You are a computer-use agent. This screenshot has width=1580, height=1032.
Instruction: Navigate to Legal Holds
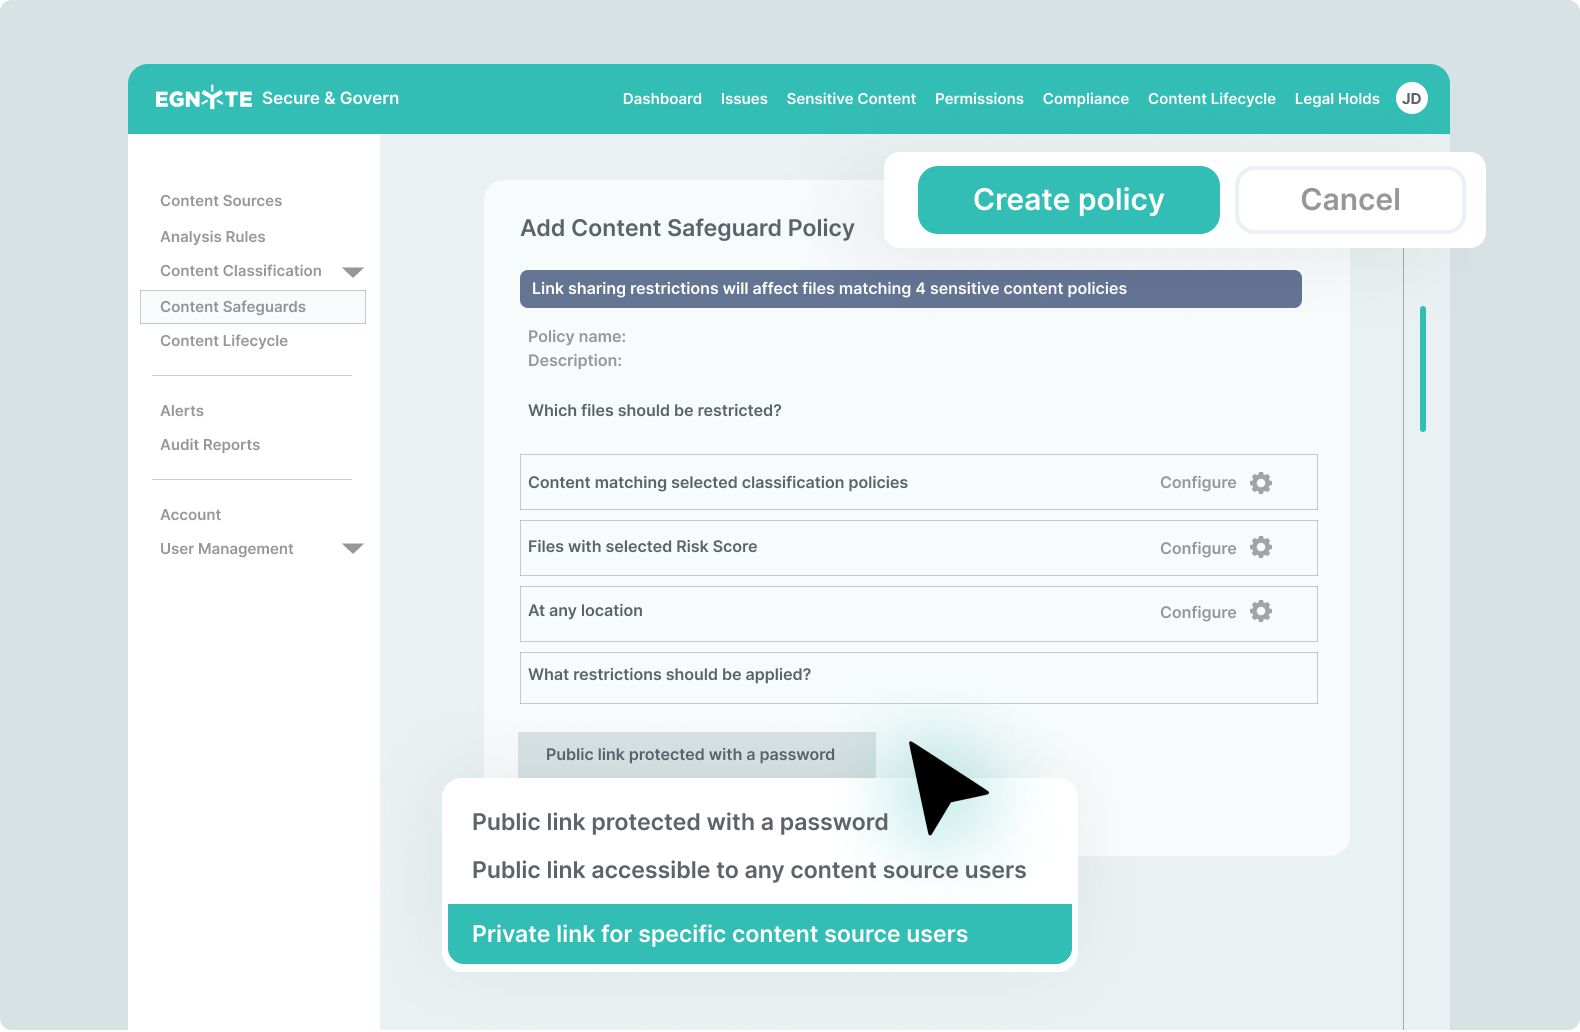pos(1336,99)
